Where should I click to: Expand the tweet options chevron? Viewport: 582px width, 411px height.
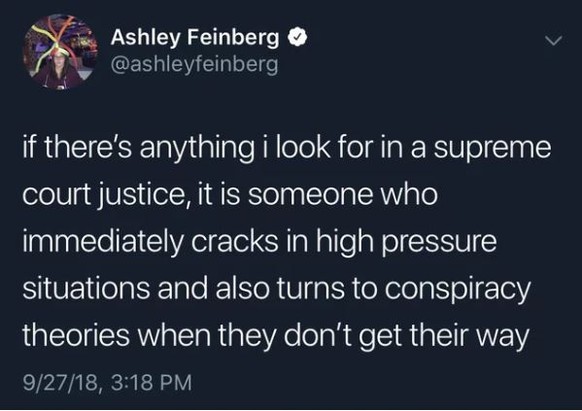coord(553,40)
